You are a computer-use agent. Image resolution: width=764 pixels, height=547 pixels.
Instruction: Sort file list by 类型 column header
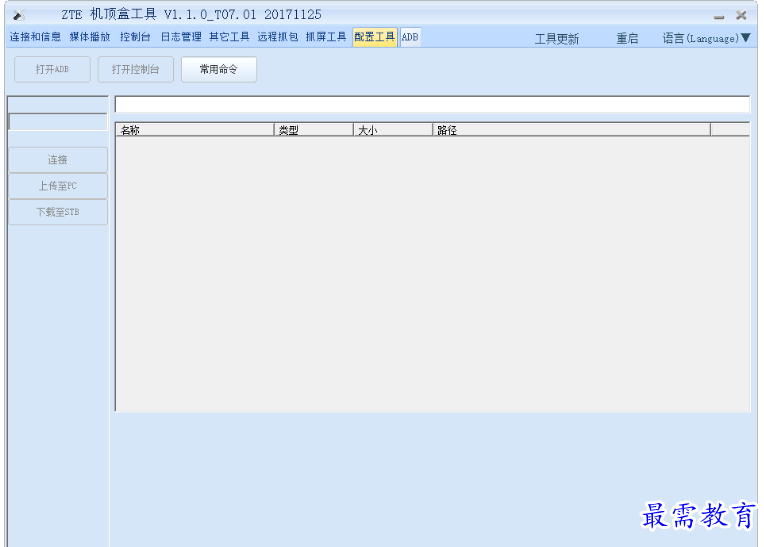tap(314, 130)
